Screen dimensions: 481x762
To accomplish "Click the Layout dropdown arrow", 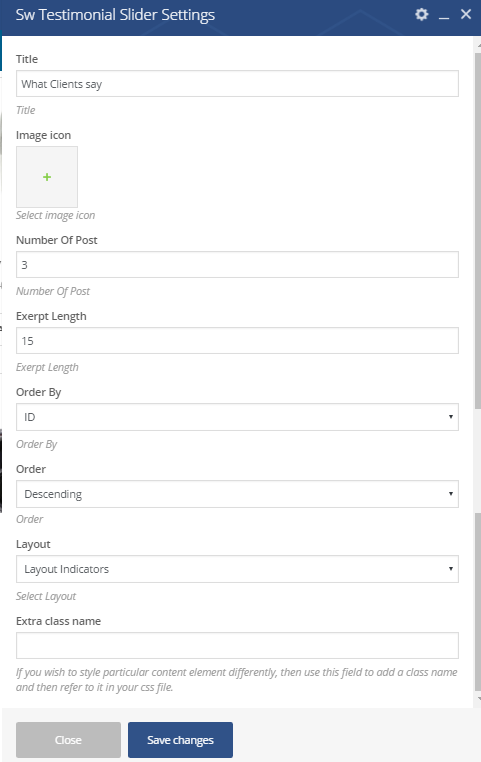I will click(x=451, y=569).
